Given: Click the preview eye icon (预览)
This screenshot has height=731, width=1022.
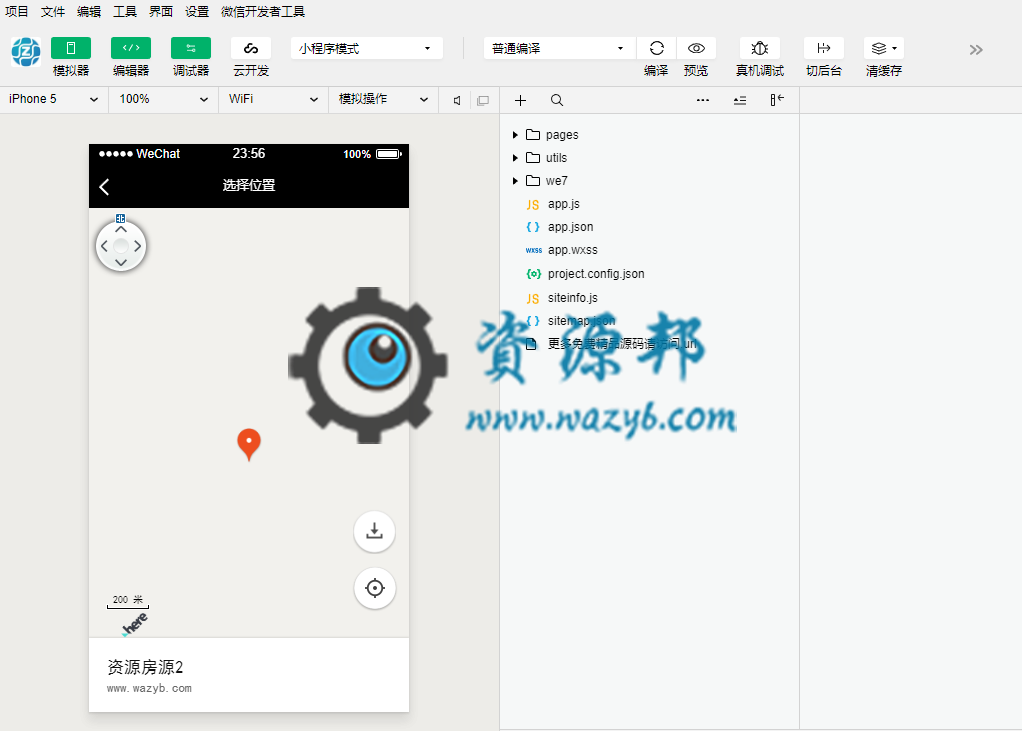Looking at the screenshot, I should [696, 48].
